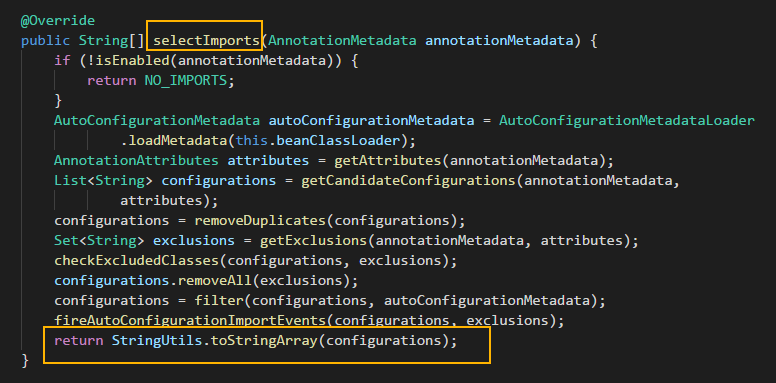
Task: Click the getCandidateConfigurations method call
Action: coord(409,181)
